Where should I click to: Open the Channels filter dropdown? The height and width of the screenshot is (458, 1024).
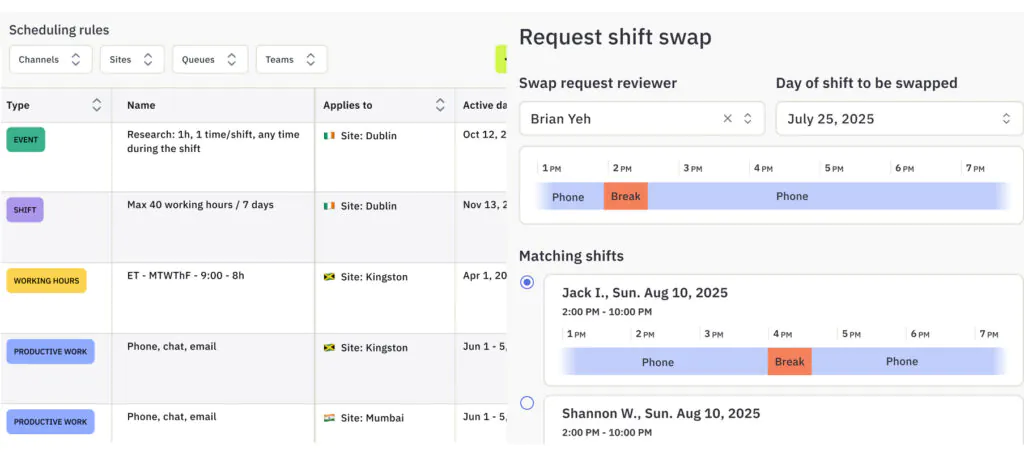coord(50,59)
